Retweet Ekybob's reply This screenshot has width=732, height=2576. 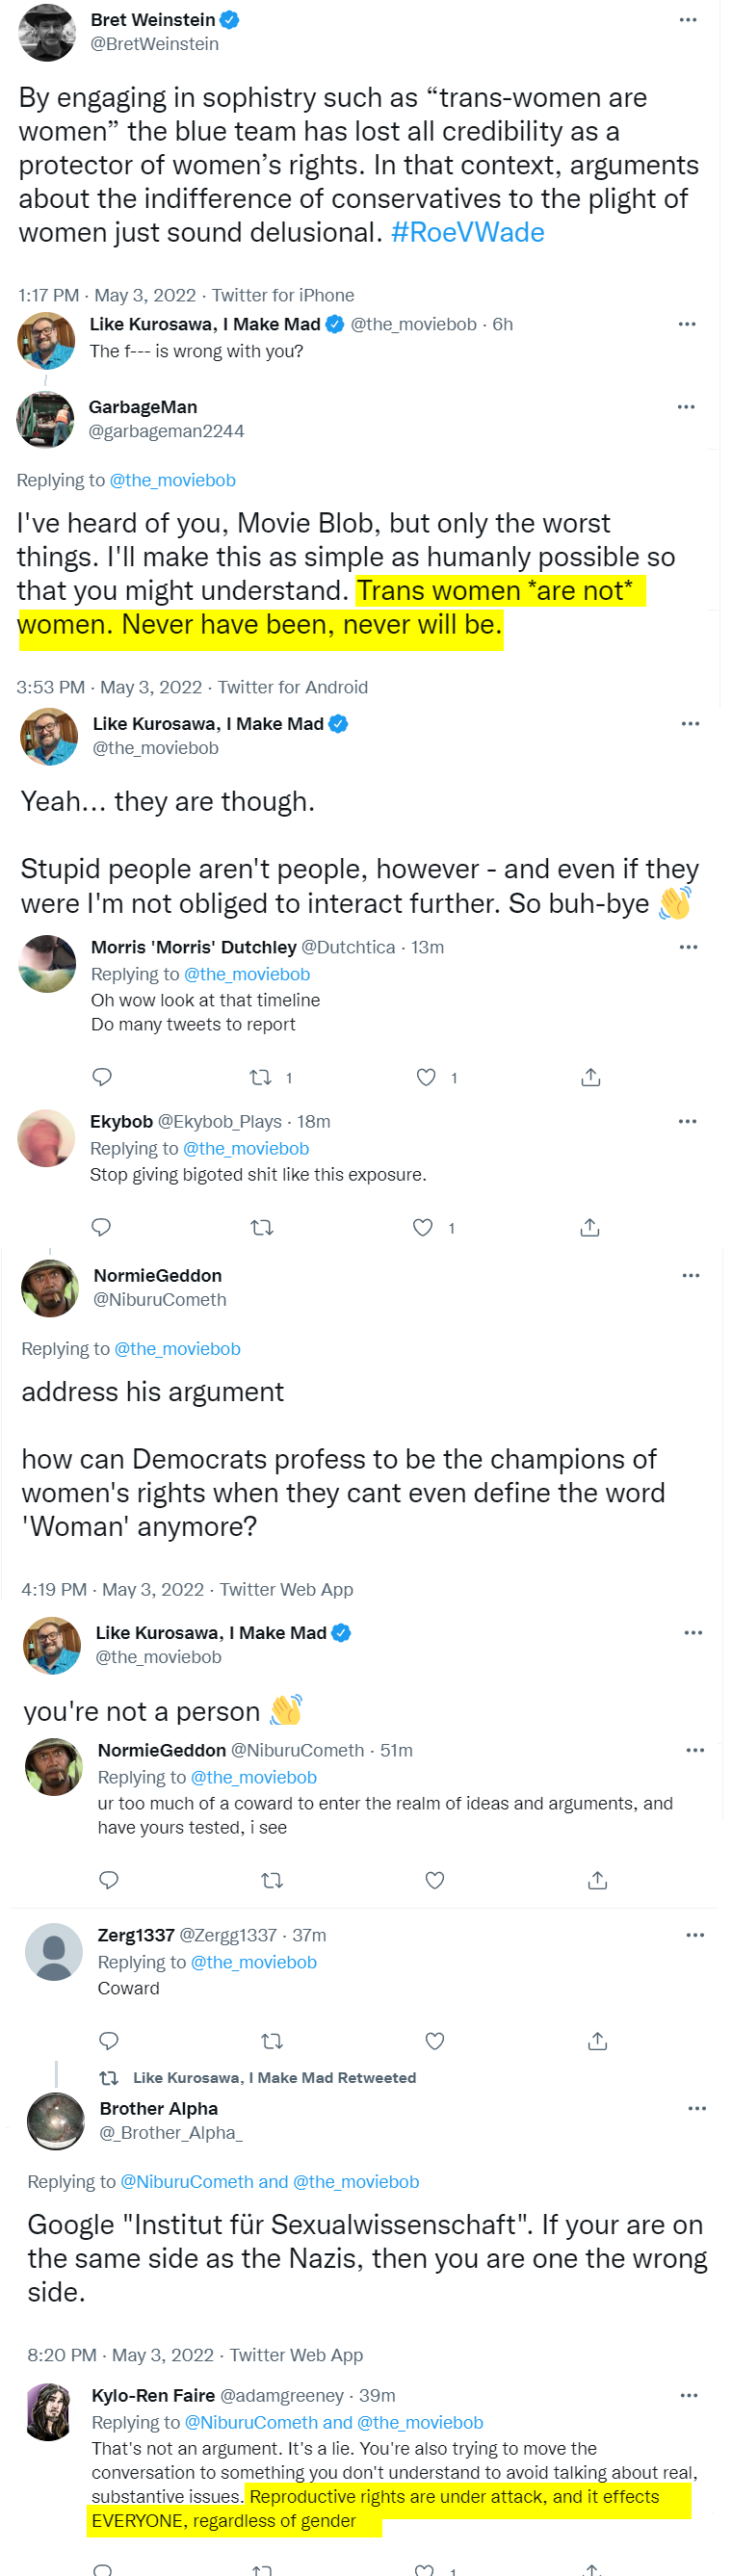(x=262, y=1227)
